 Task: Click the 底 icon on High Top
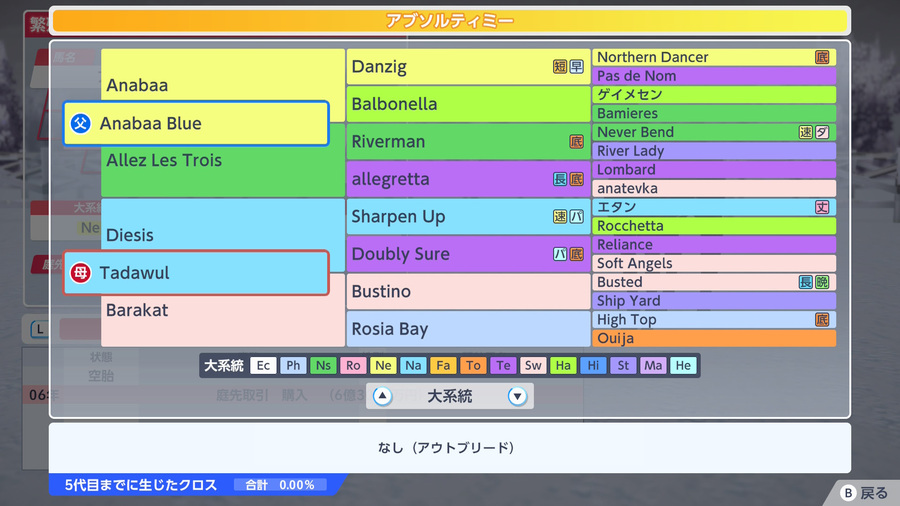pyautogui.click(x=822, y=320)
